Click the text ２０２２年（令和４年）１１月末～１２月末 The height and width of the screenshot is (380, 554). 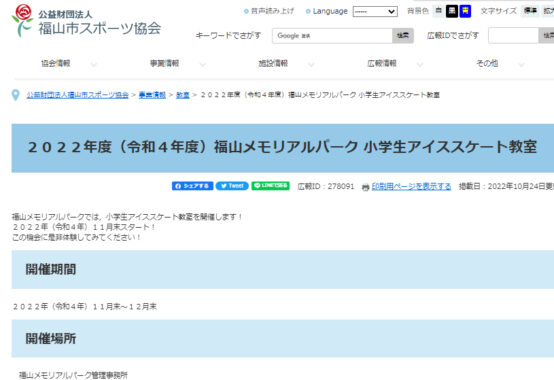[x=85, y=307]
